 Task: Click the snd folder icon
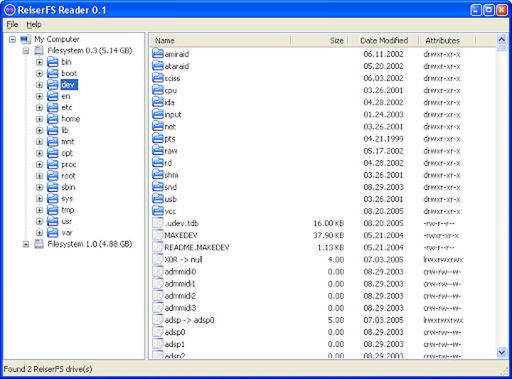[x=158, y=187]
